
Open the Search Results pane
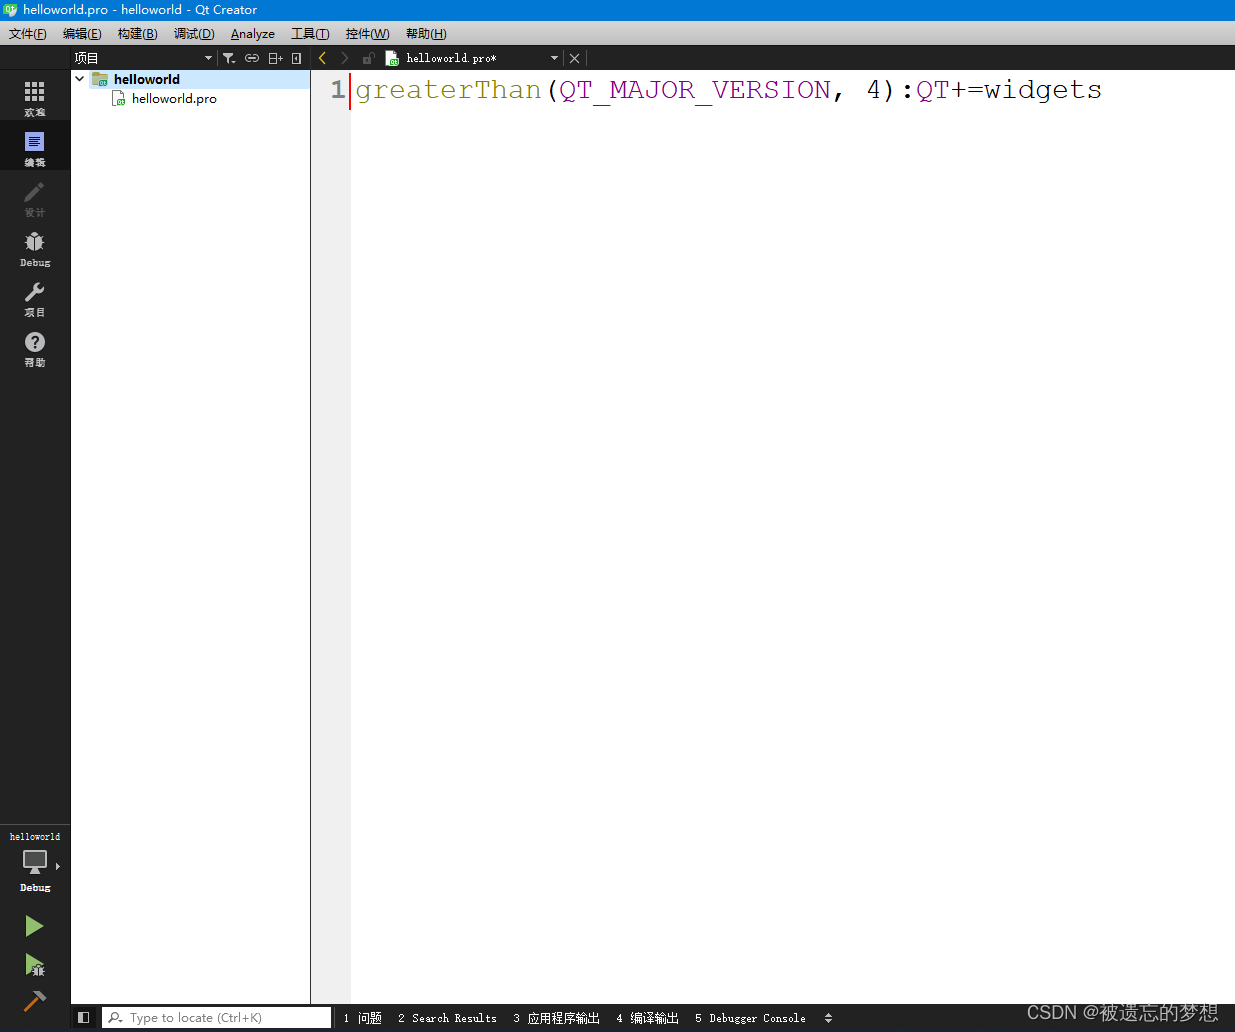[x=447, y=1018]
